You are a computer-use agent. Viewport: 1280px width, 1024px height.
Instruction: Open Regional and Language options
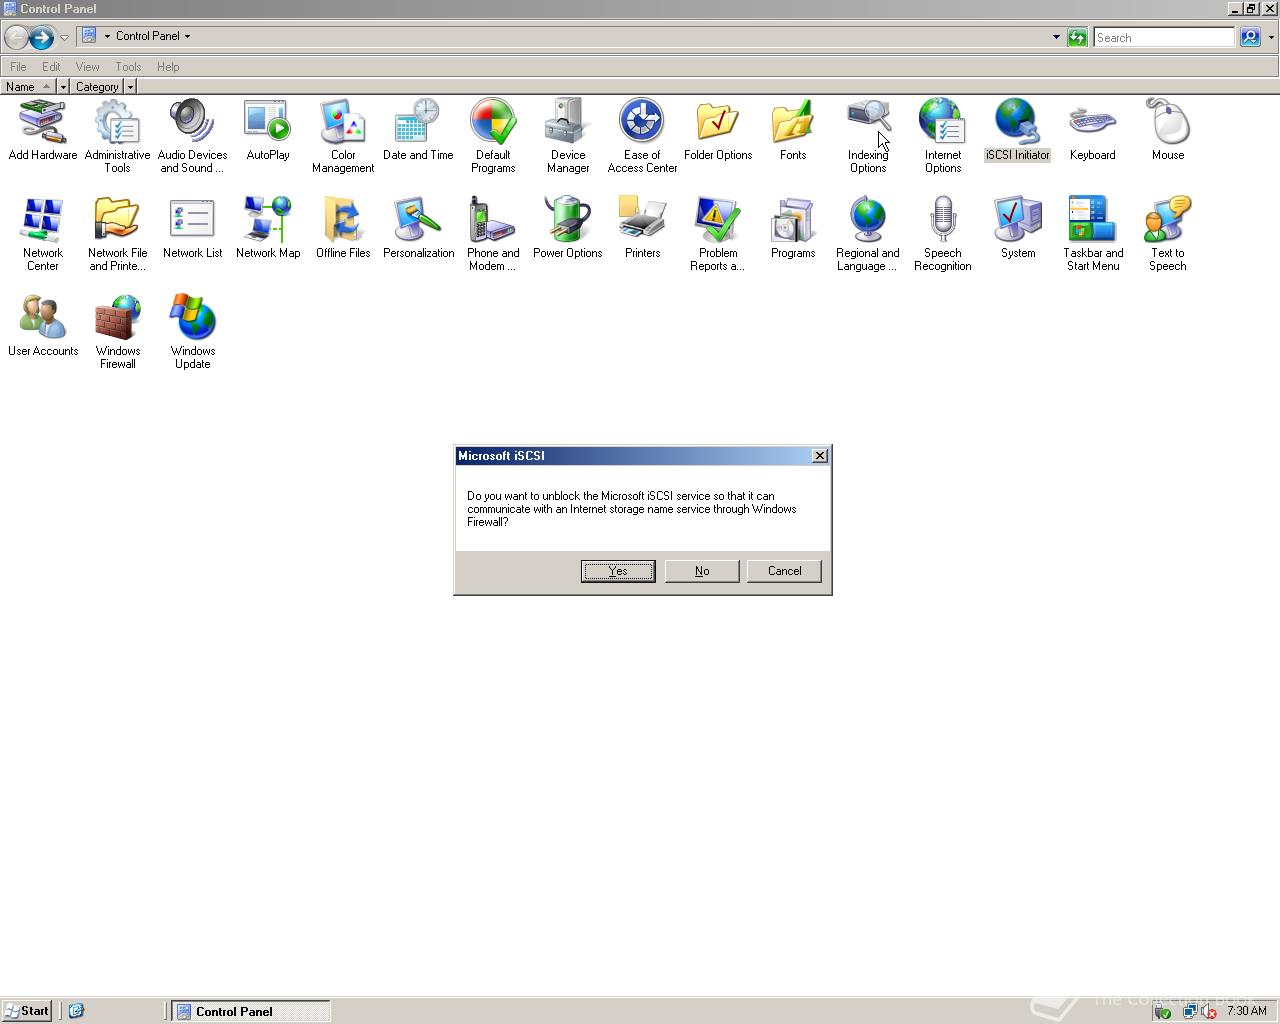pos(868,234)
